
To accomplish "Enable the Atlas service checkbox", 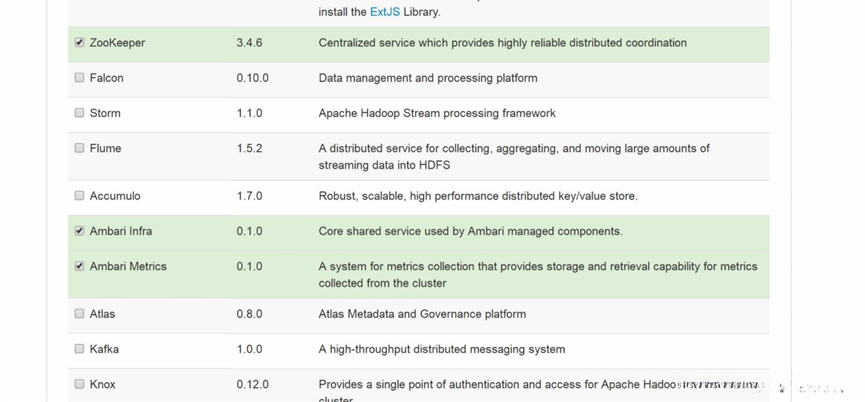I will [x=79, y=314].
